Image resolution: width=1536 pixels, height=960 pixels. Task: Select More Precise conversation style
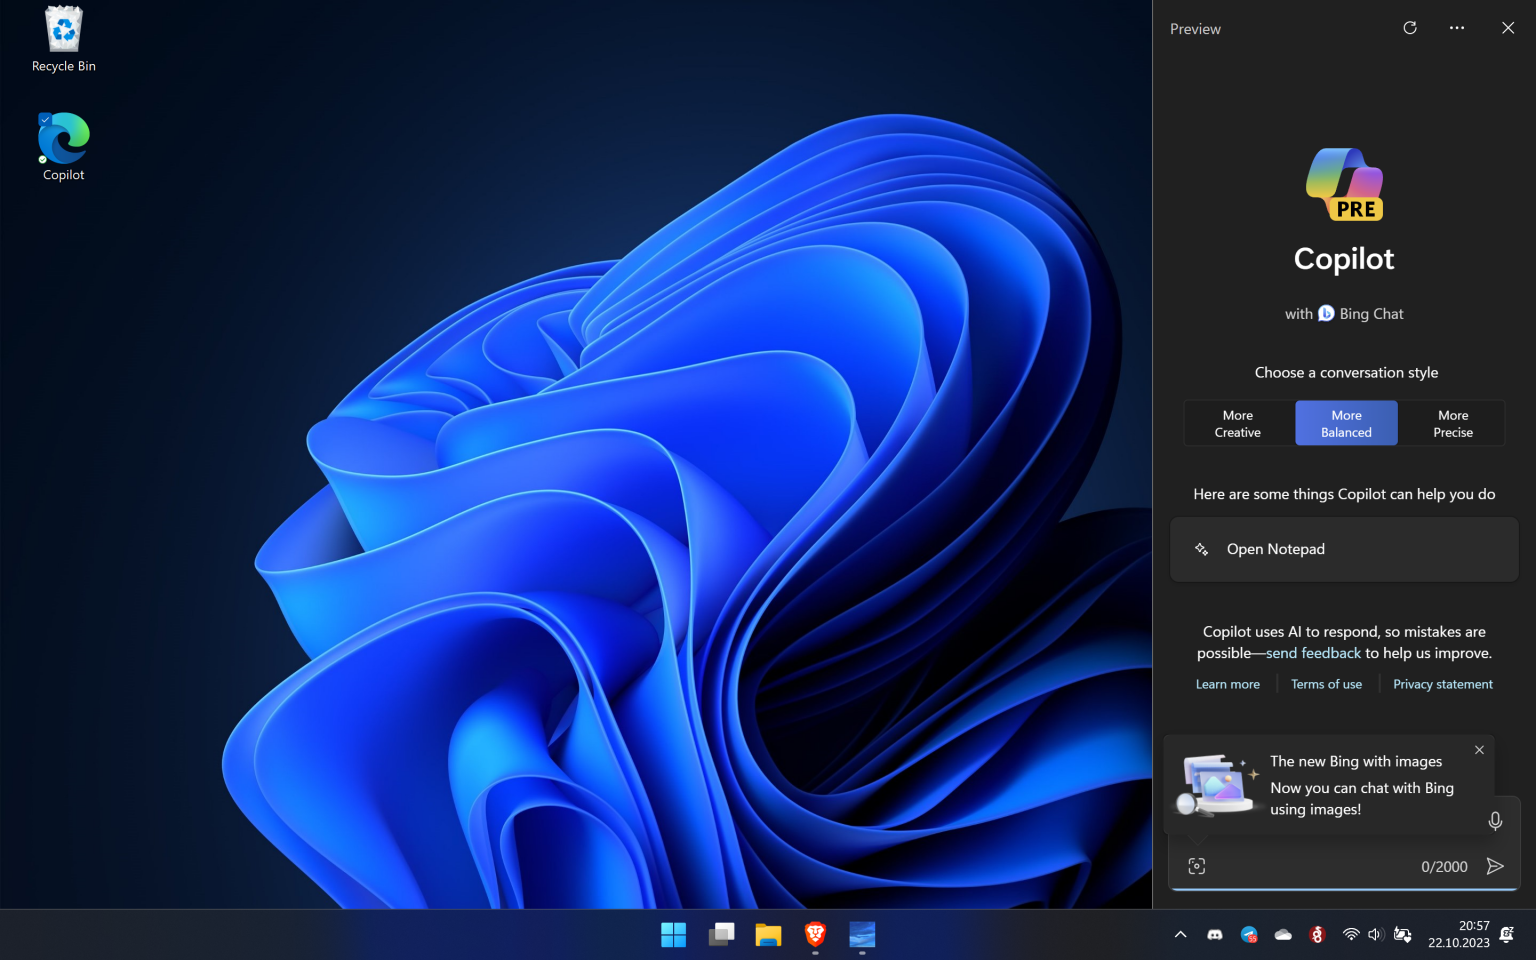coord(1453,424)
